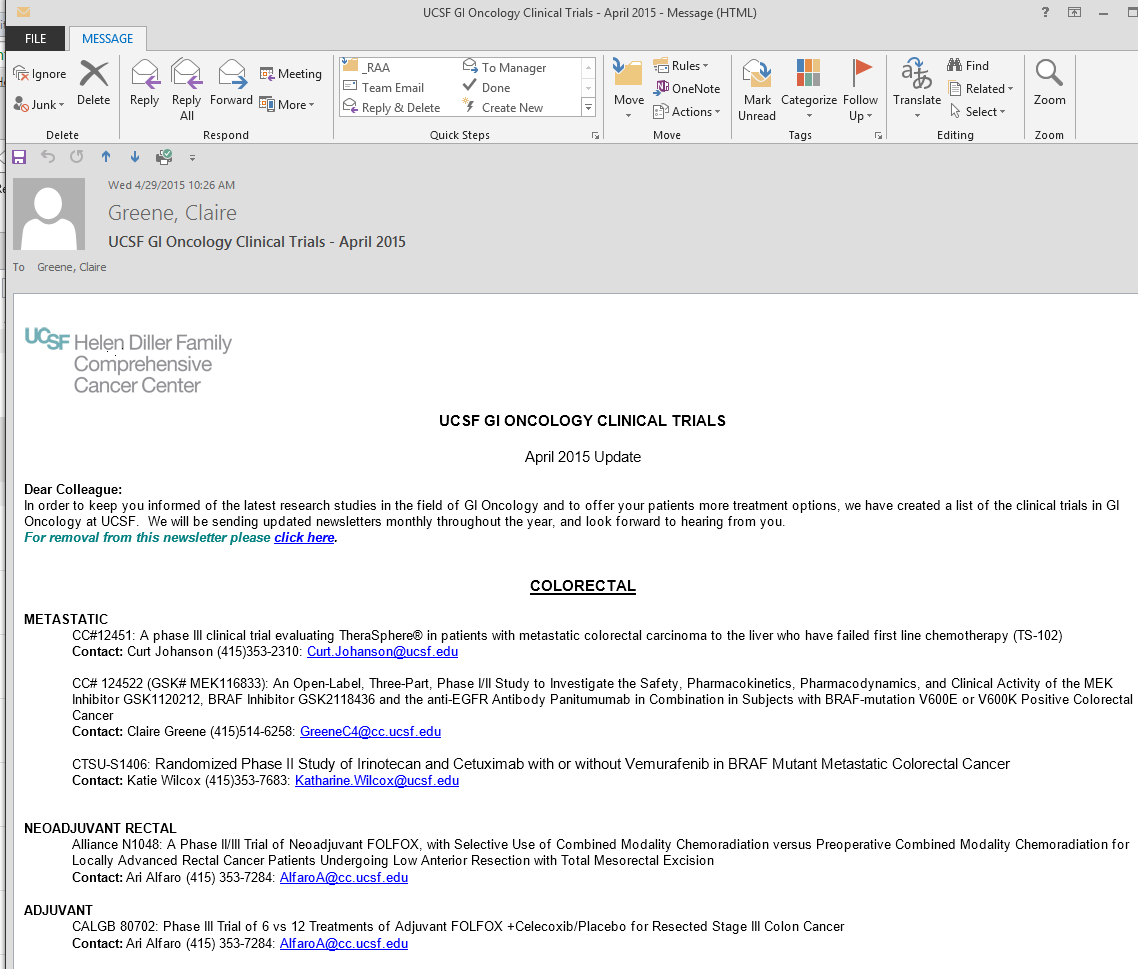Click the message subject line text
The width and height of the screenshot is (1138, 969).
pos(257,242)
